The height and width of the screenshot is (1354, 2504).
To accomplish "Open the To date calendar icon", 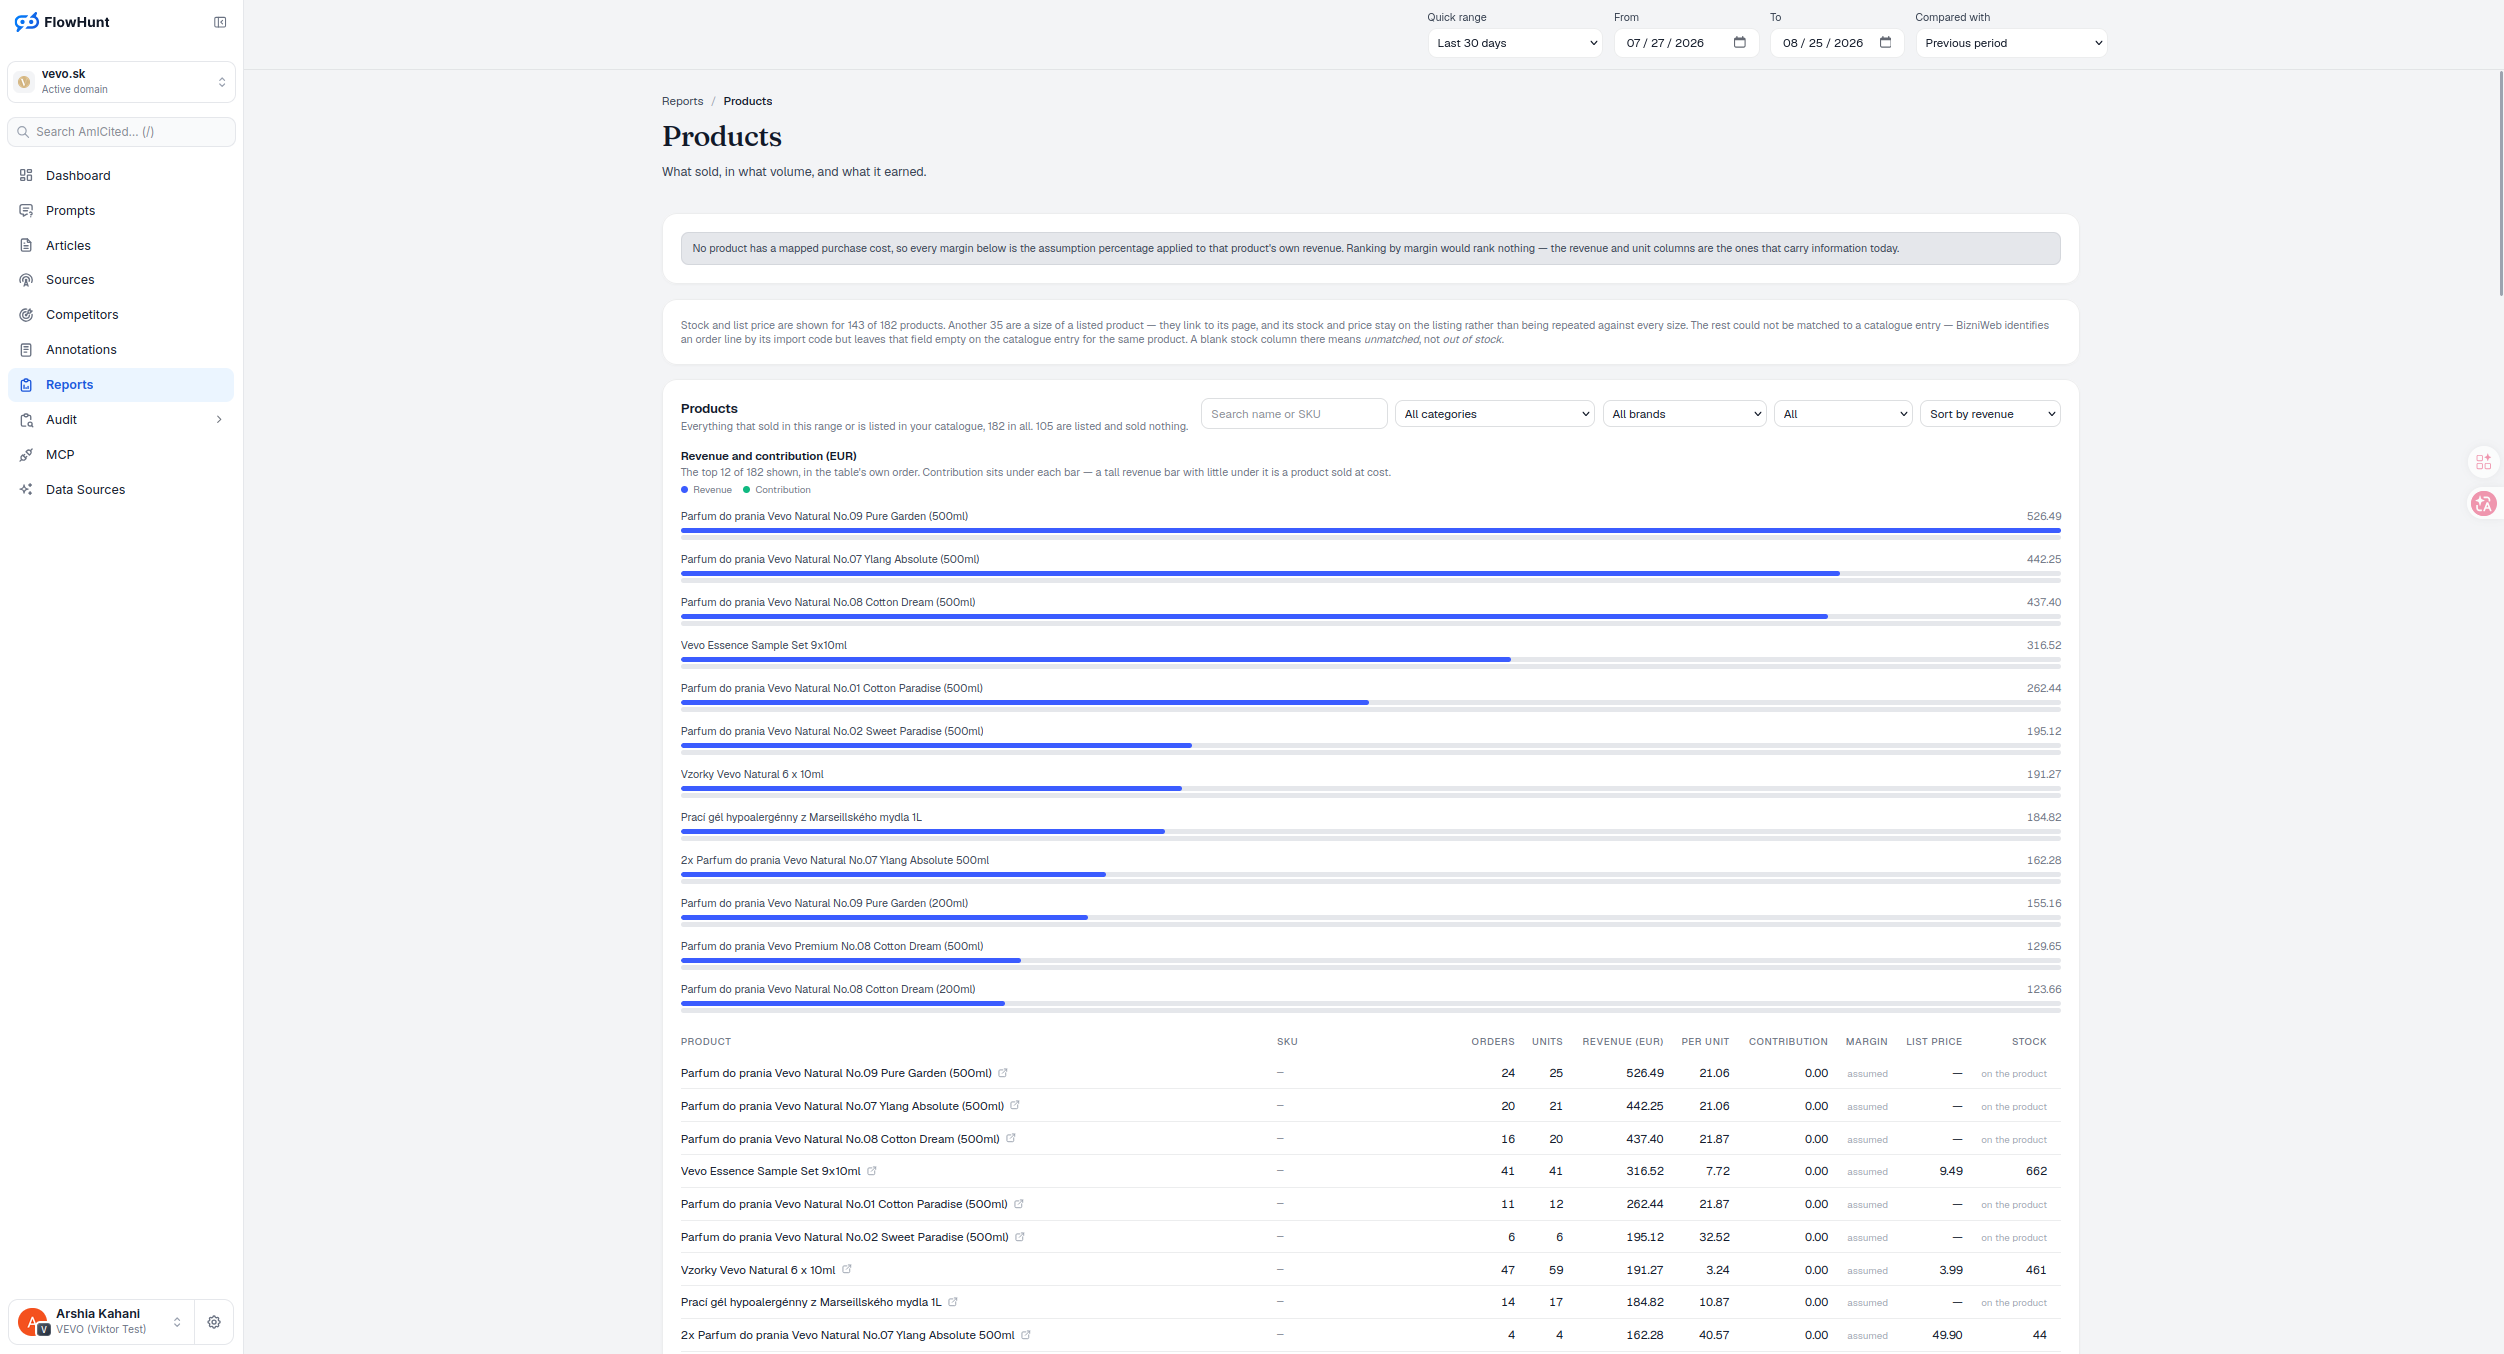I will (1886, 42).
